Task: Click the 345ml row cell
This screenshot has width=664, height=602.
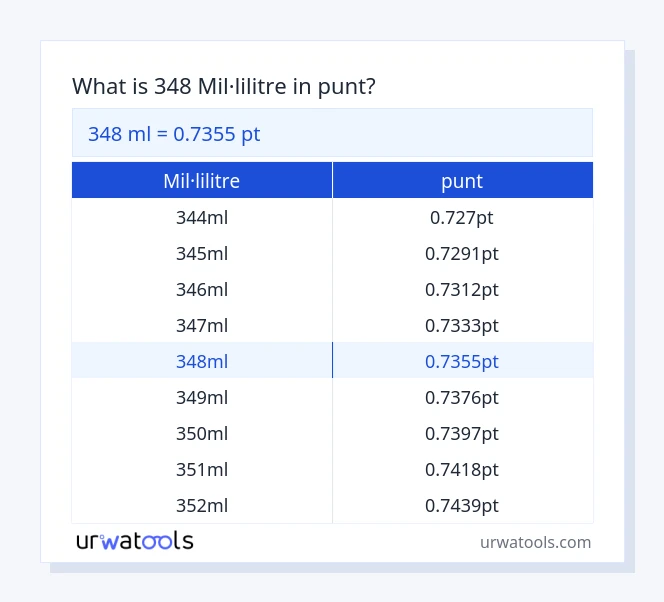Action: click(x=201, y=253)
